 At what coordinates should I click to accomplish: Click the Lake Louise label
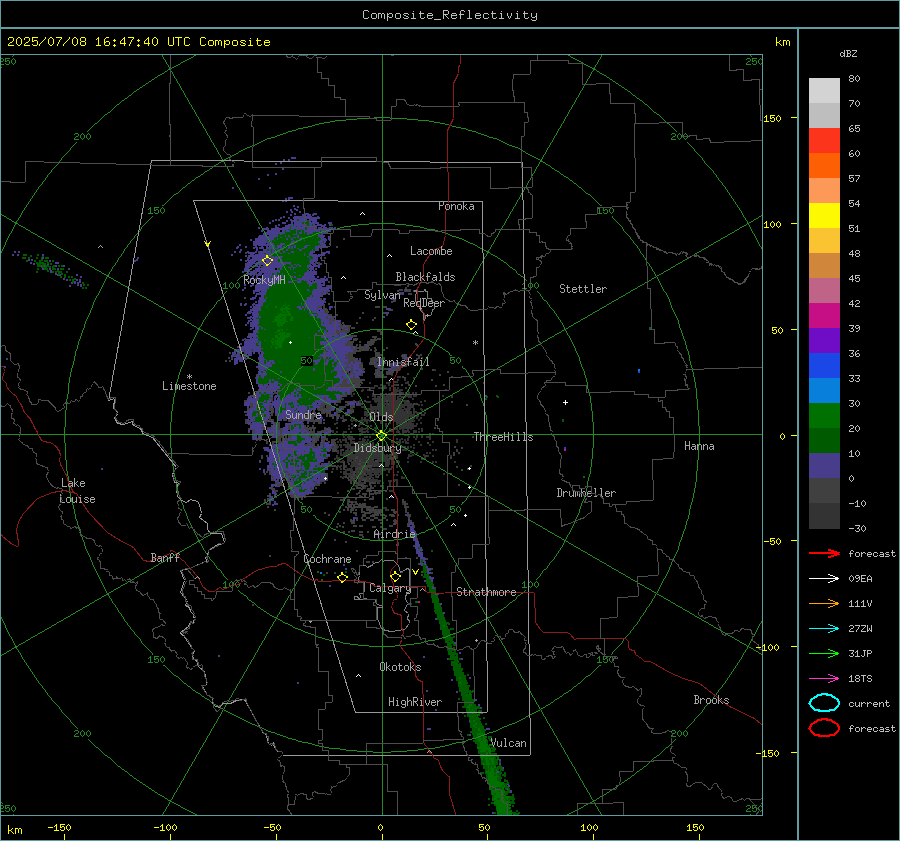coord(77,491)
